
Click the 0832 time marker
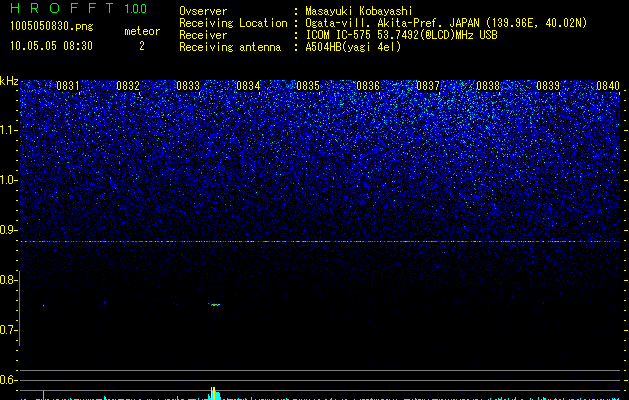pos(128,86)
